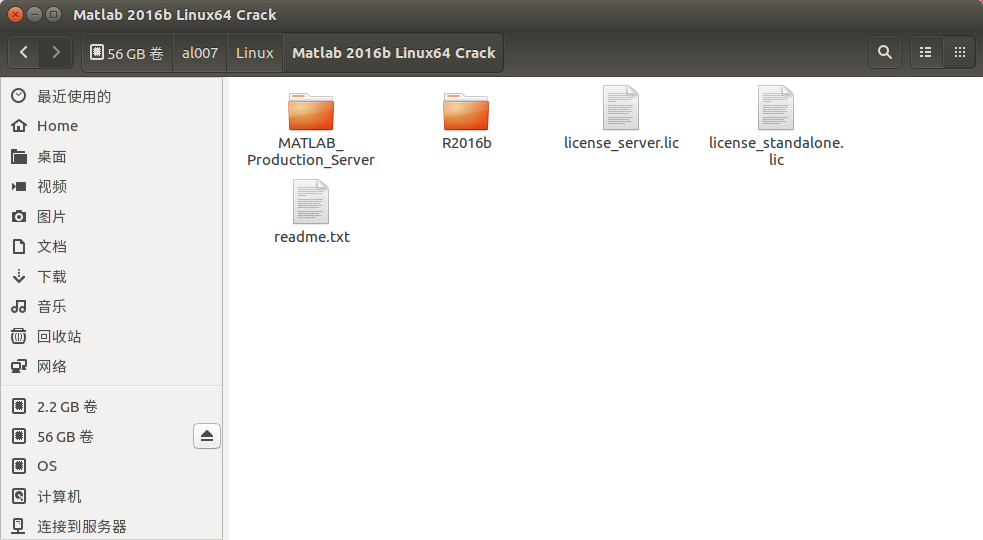The height and width of the screenshot is (540, 983).
Task: Click 连接到服务器 in sidebar
Action: coord(112,526)
